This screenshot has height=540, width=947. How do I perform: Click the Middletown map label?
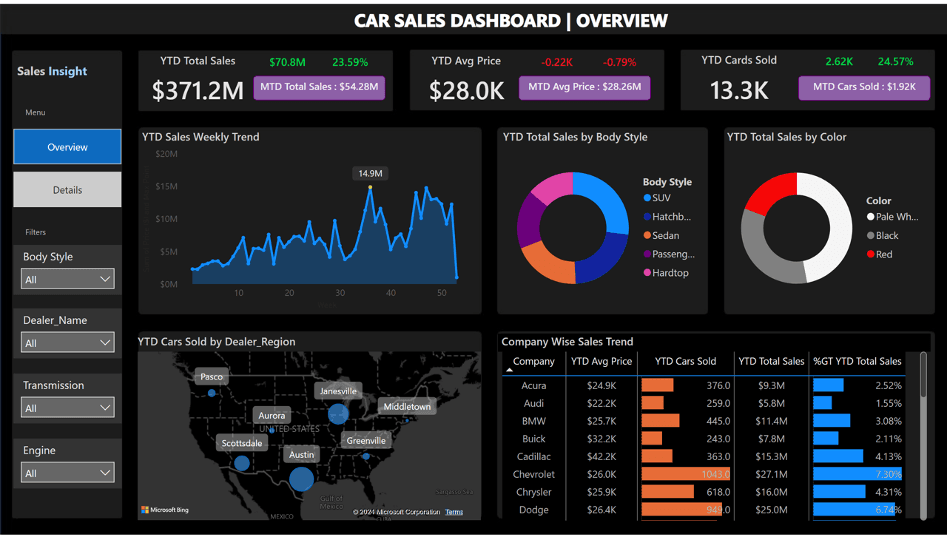coord(407,407)
